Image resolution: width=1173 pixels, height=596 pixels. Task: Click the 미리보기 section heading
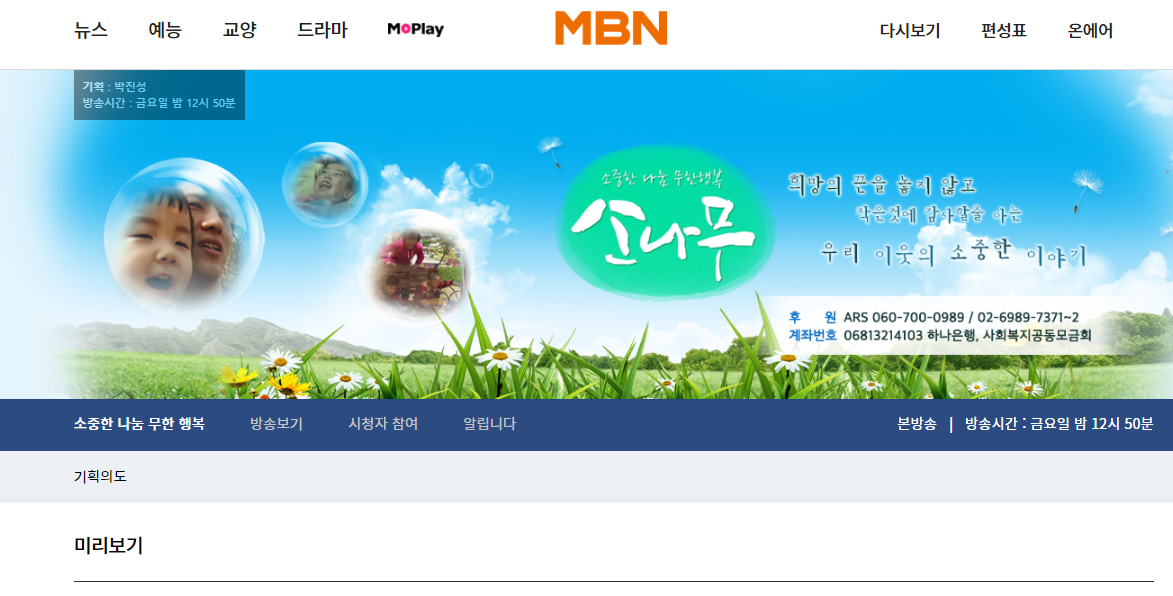pyautogui.click(x=108, y=545)
